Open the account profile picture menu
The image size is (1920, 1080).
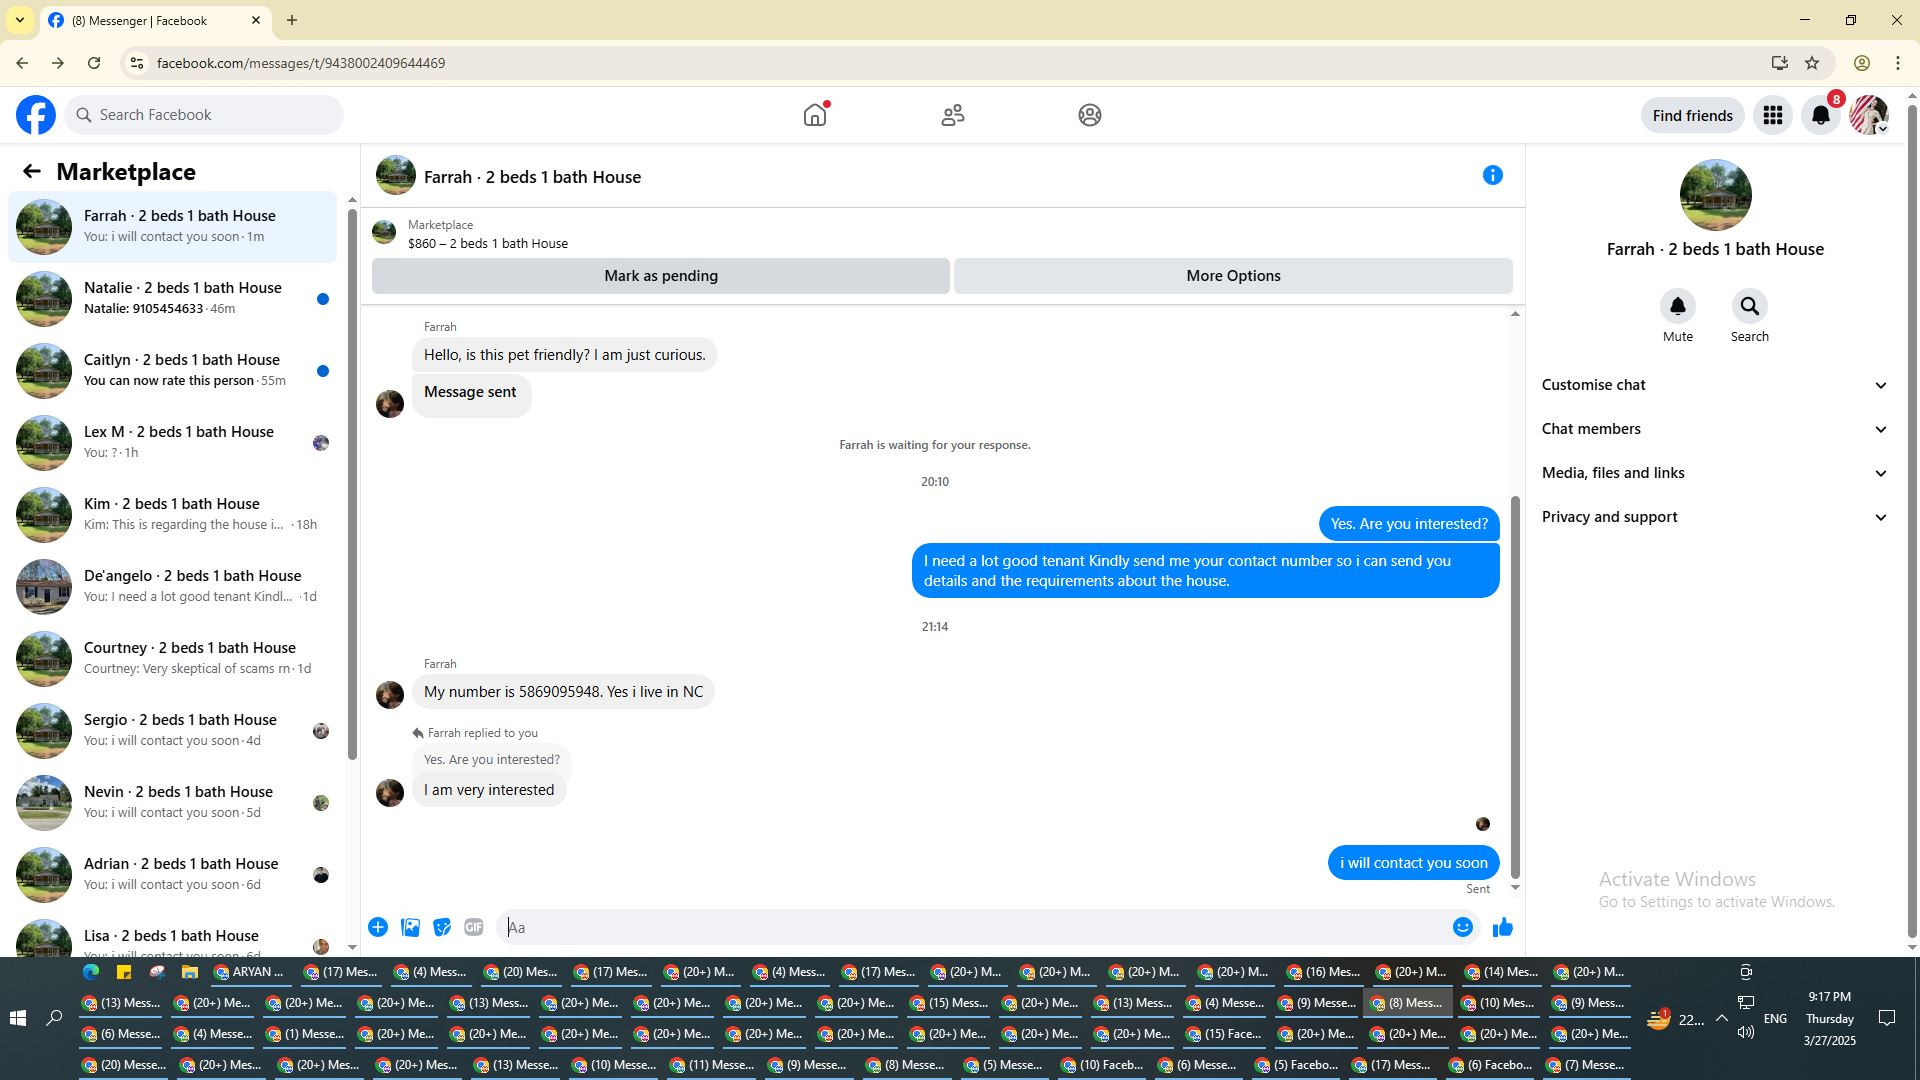[x=1869, y=115]
